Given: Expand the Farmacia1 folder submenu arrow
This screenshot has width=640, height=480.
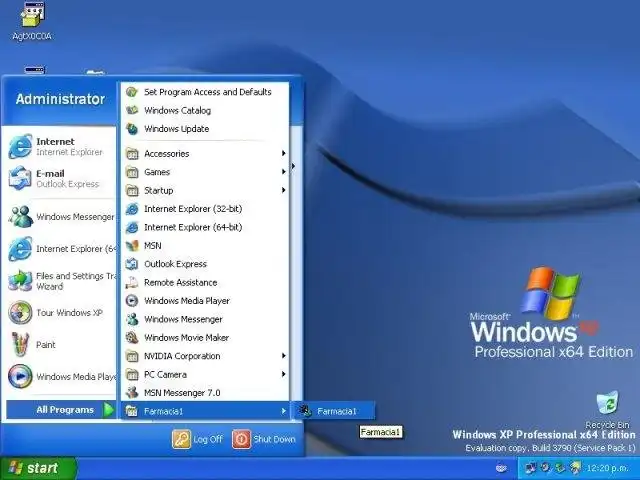Looking at the screenshot, I should point(283,411).
